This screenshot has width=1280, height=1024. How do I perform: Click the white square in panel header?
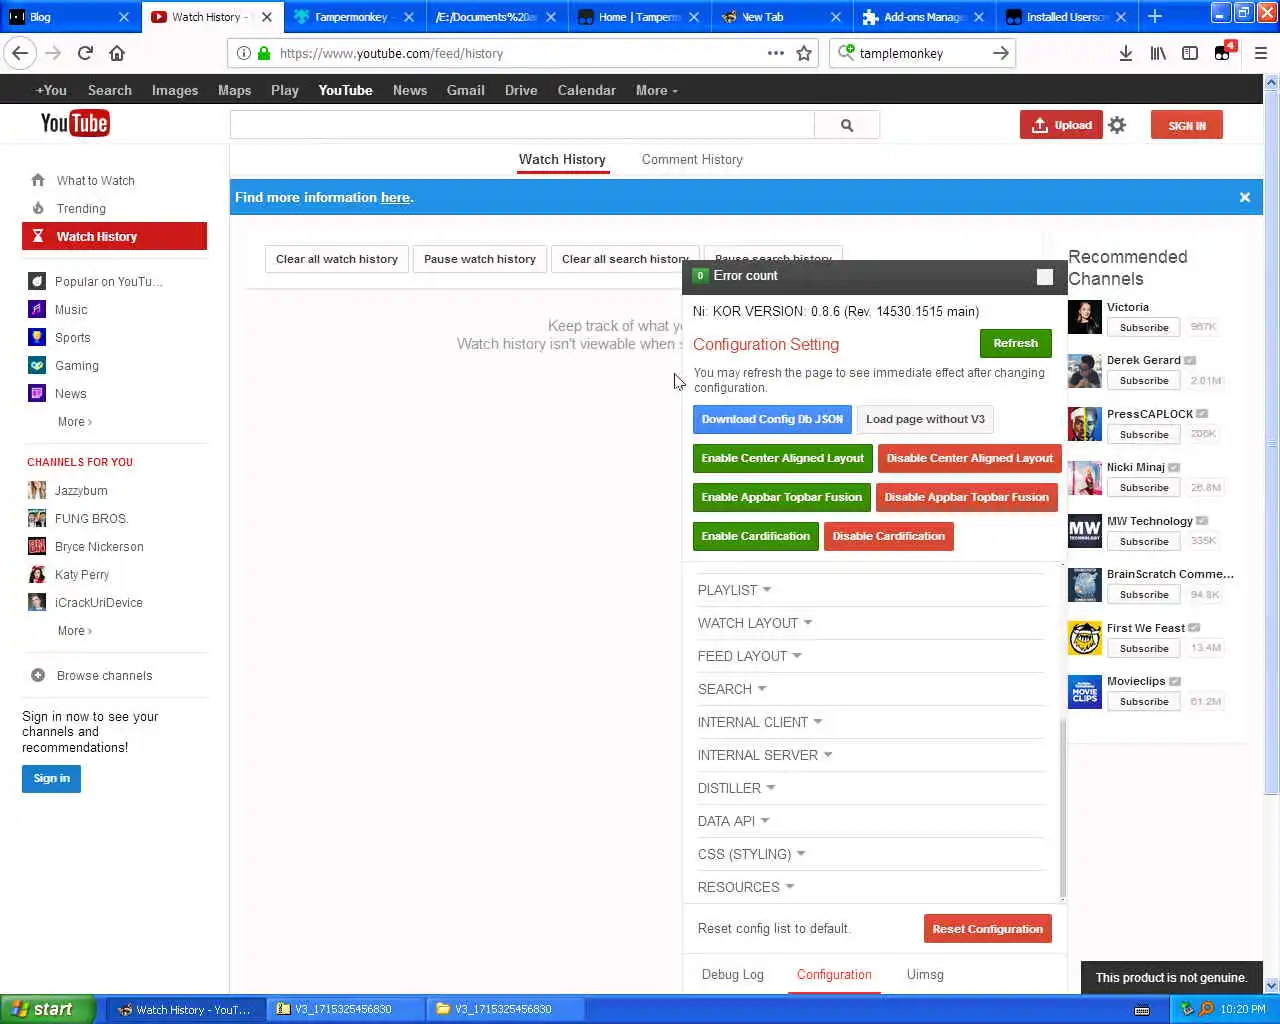[1045, 277]
